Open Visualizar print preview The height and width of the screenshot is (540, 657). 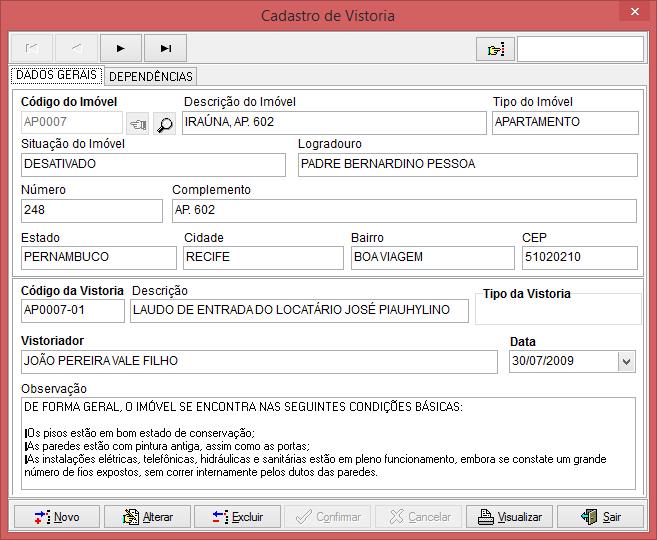510,517
